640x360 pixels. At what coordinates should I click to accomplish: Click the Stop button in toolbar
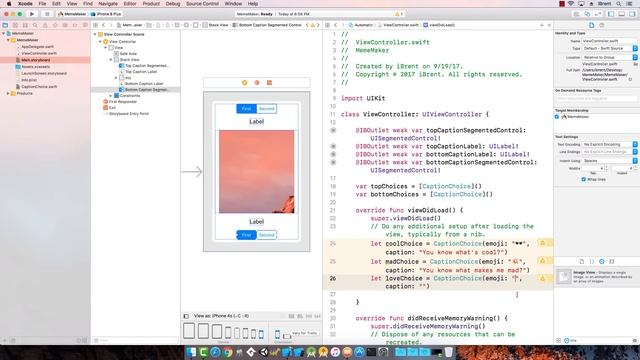tap(47, 14)
